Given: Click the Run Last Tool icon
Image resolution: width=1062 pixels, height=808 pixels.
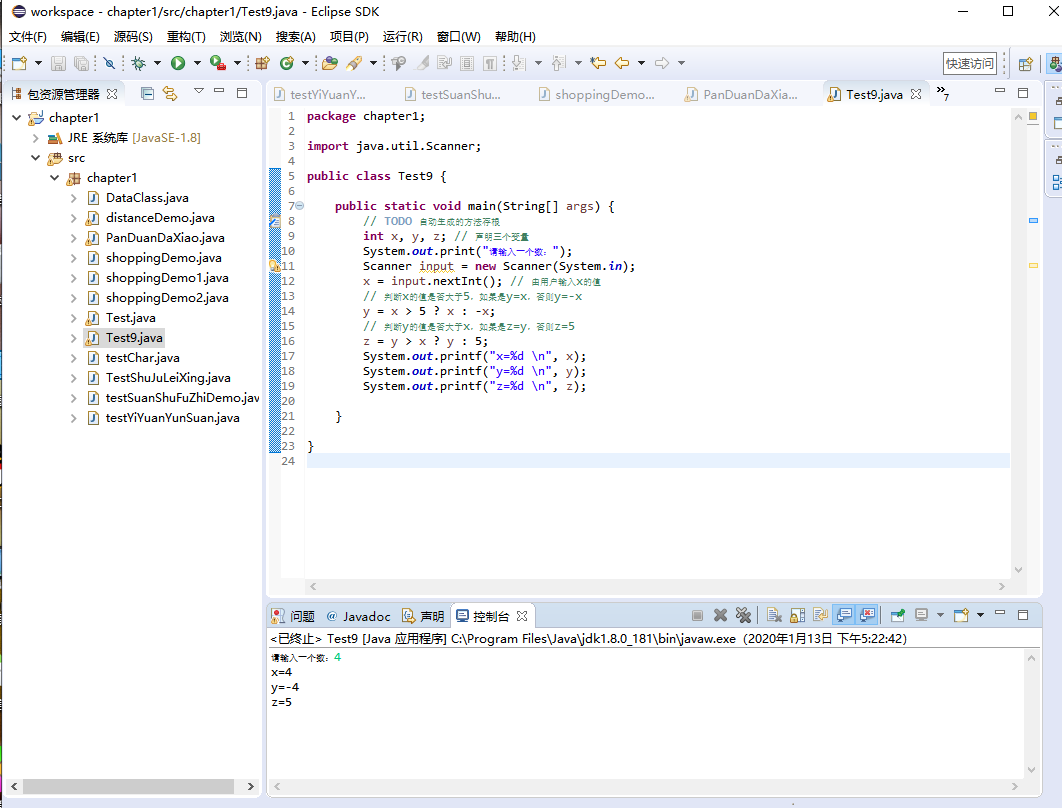Looking at the screenshot, I should 217,63.
